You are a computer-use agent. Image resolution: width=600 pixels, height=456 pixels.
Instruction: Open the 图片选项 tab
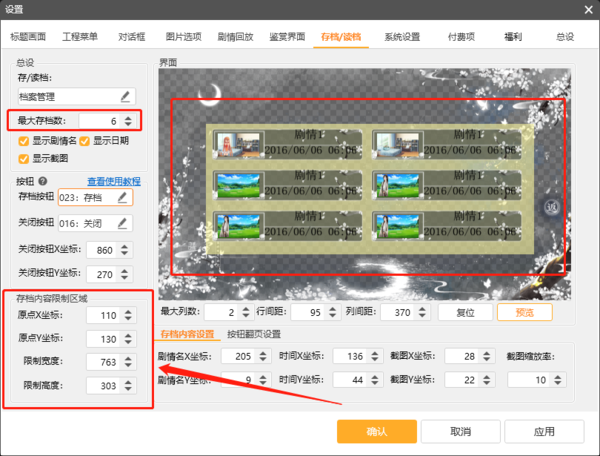pyautogui.click(x=180, y=37)
